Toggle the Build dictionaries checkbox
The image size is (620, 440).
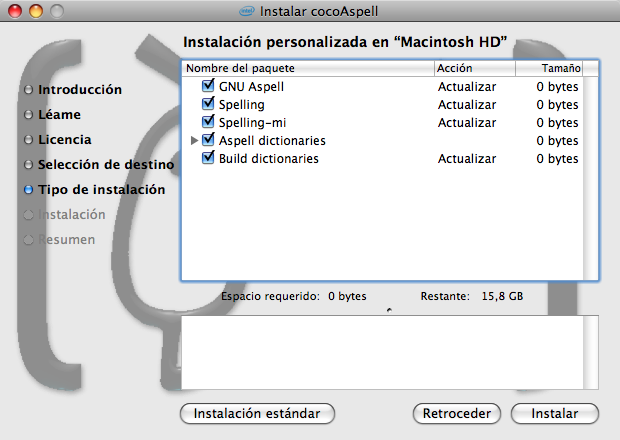click(x=208, y=158)
